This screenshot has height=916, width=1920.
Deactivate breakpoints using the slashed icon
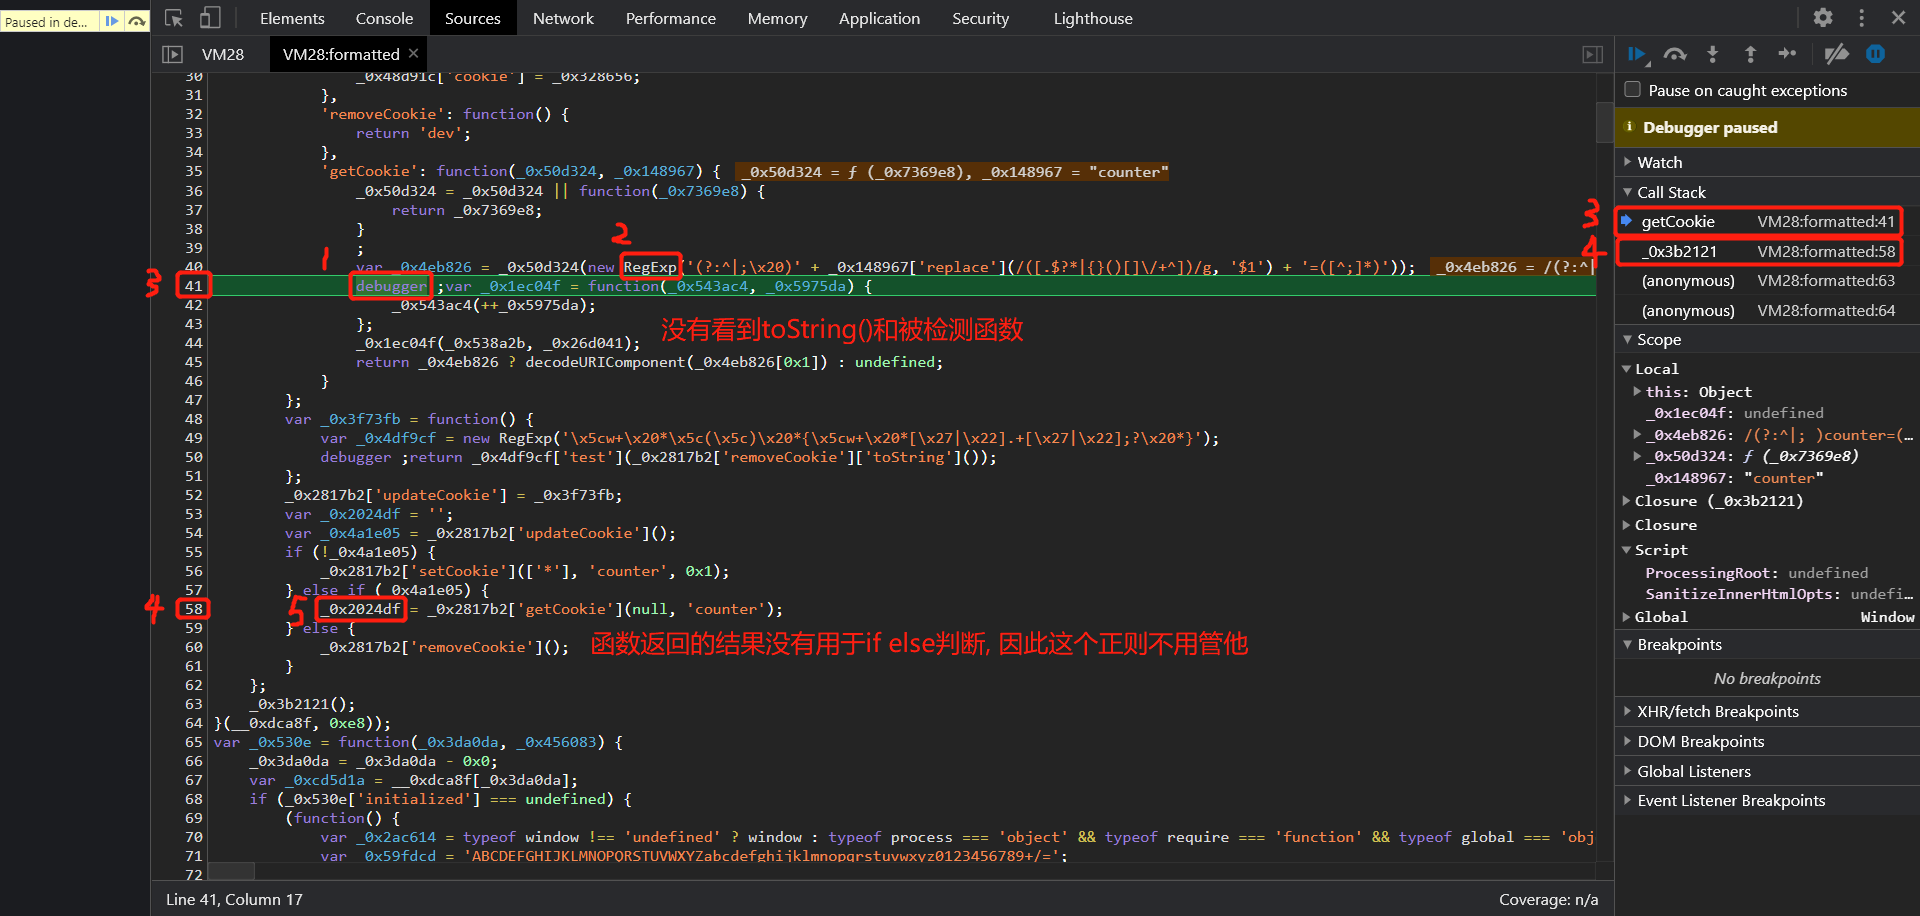[1838, 54]
